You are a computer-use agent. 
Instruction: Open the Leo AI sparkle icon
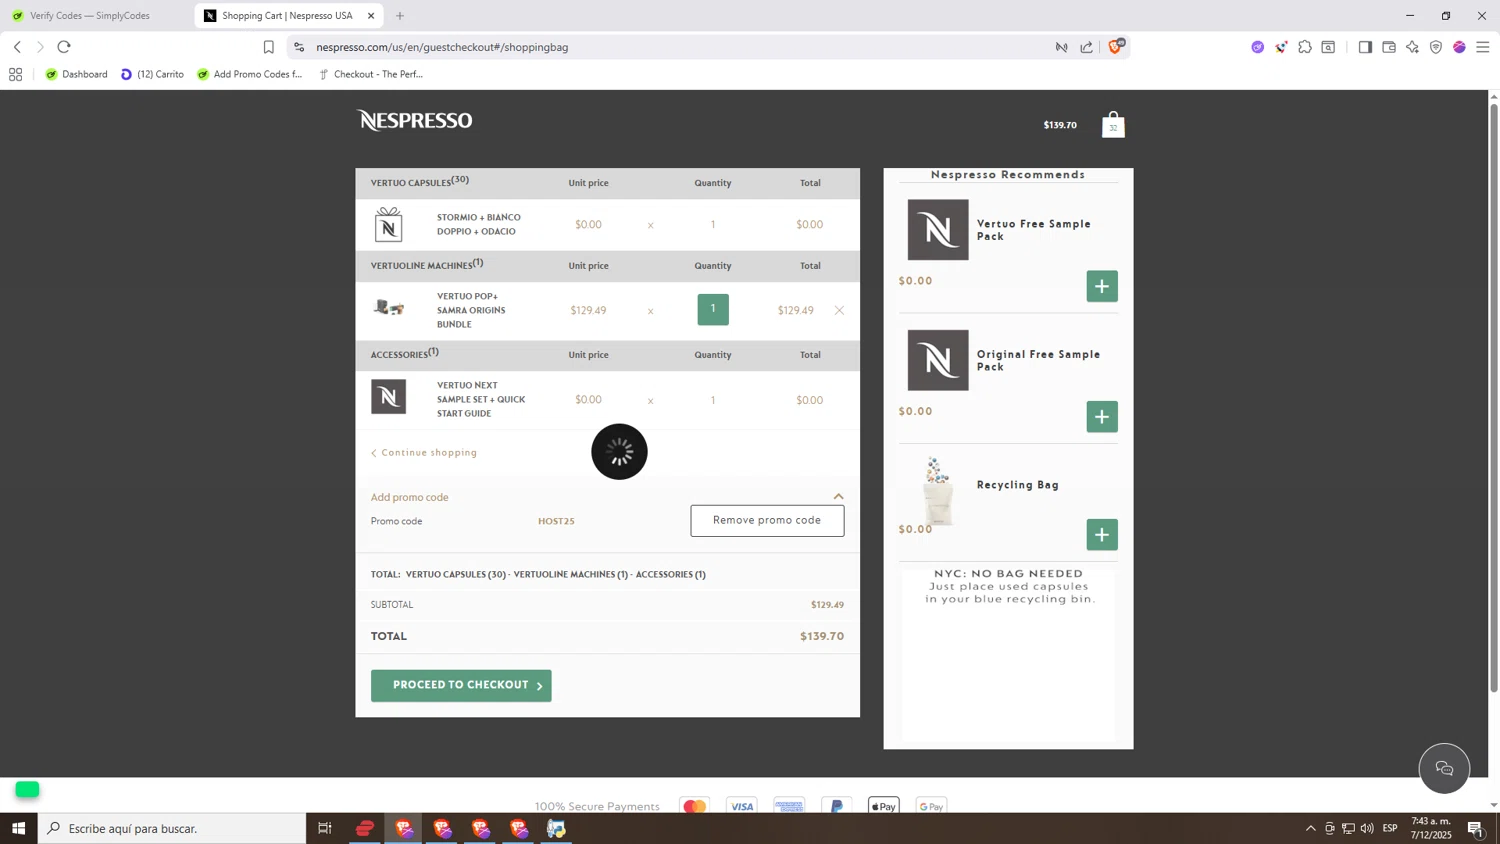click(1412, 47)
